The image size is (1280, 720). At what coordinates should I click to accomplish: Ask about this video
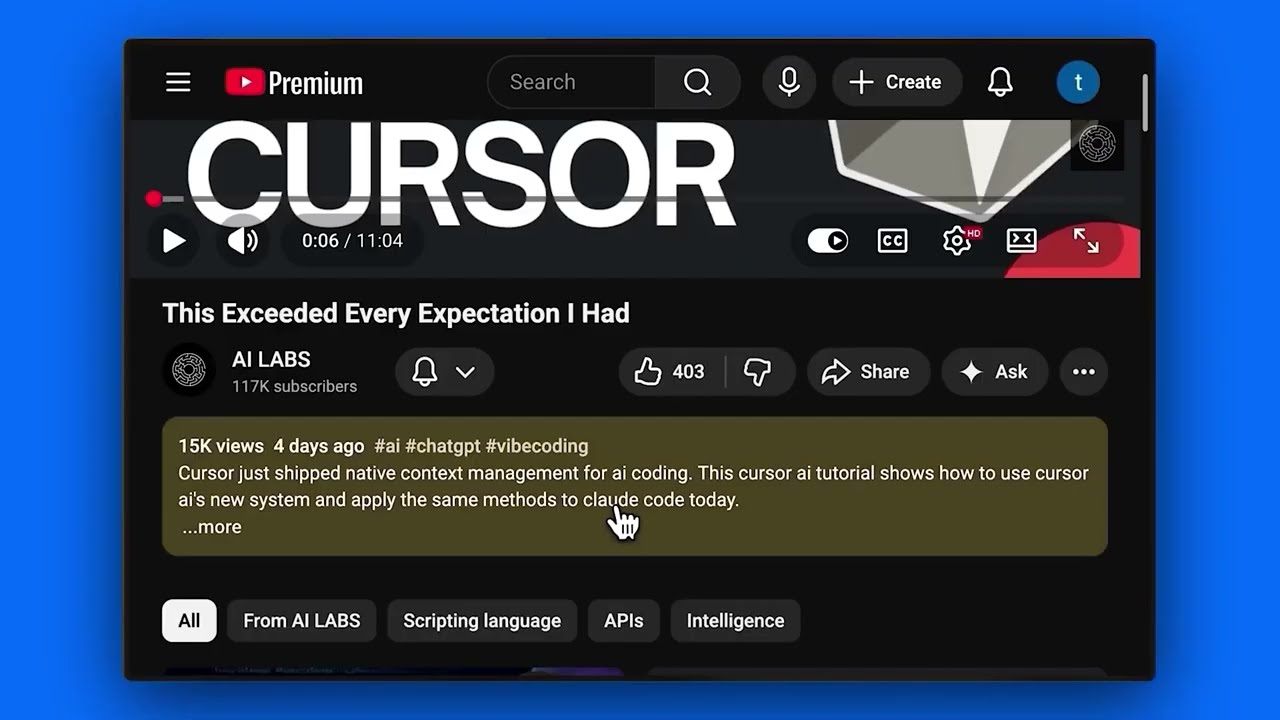[x=994, y=372]
